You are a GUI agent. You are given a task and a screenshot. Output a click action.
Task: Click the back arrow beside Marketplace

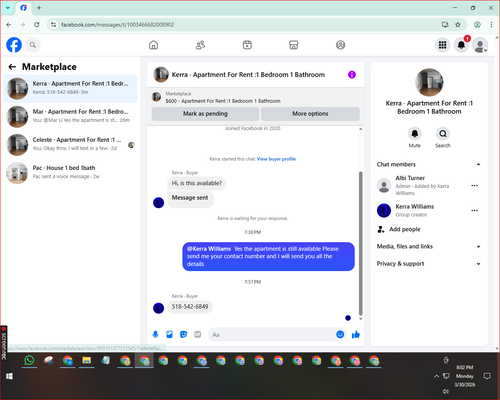pyautogui.click(x=12, y=67)
